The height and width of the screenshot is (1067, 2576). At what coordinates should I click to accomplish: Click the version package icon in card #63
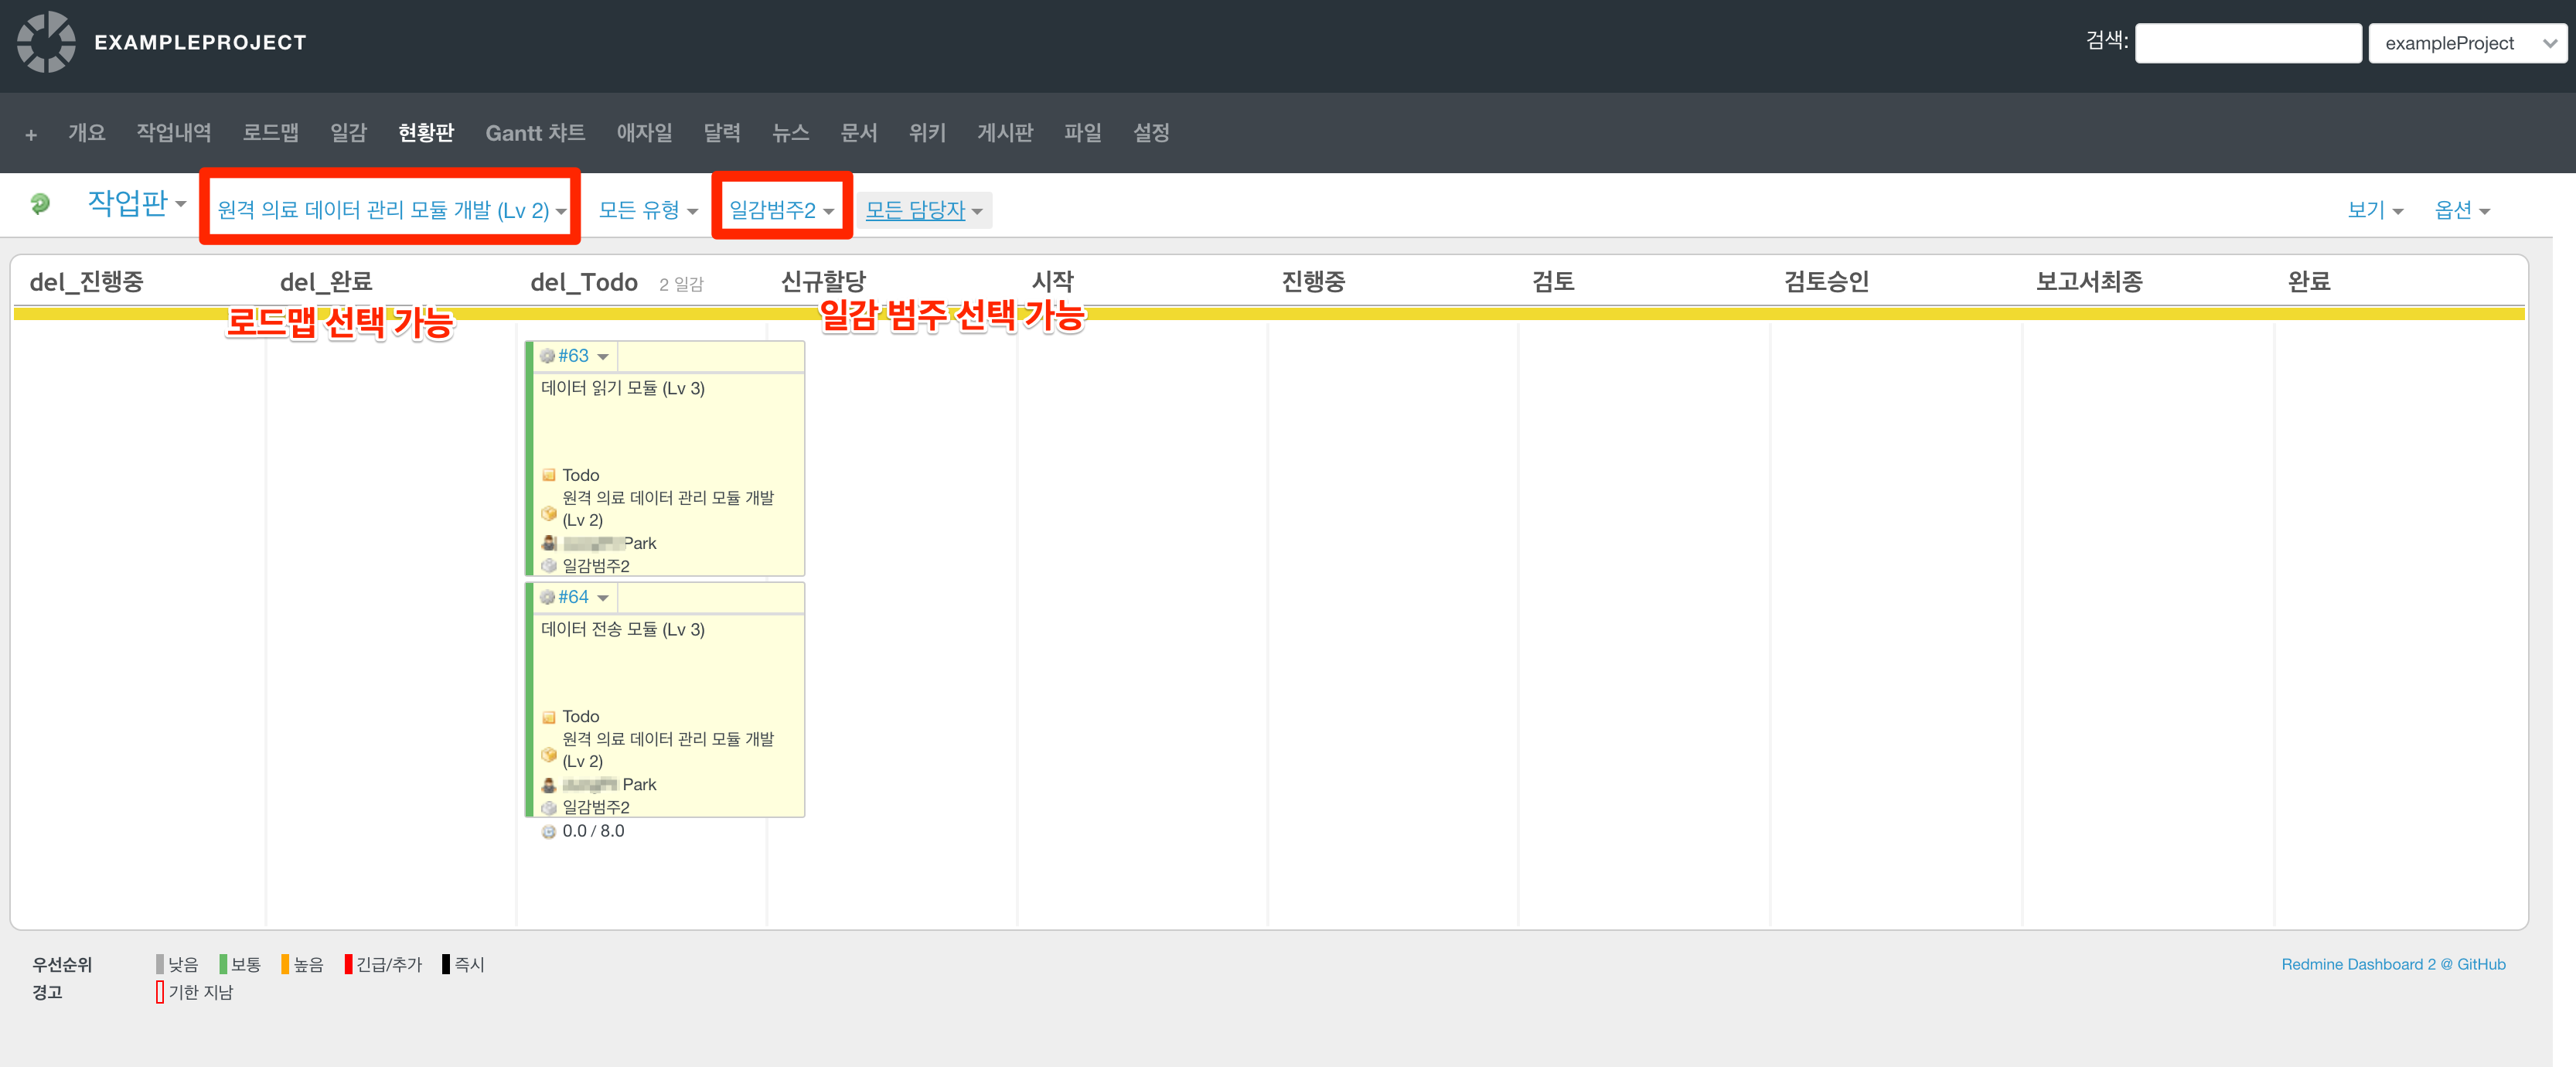[549, 513]
